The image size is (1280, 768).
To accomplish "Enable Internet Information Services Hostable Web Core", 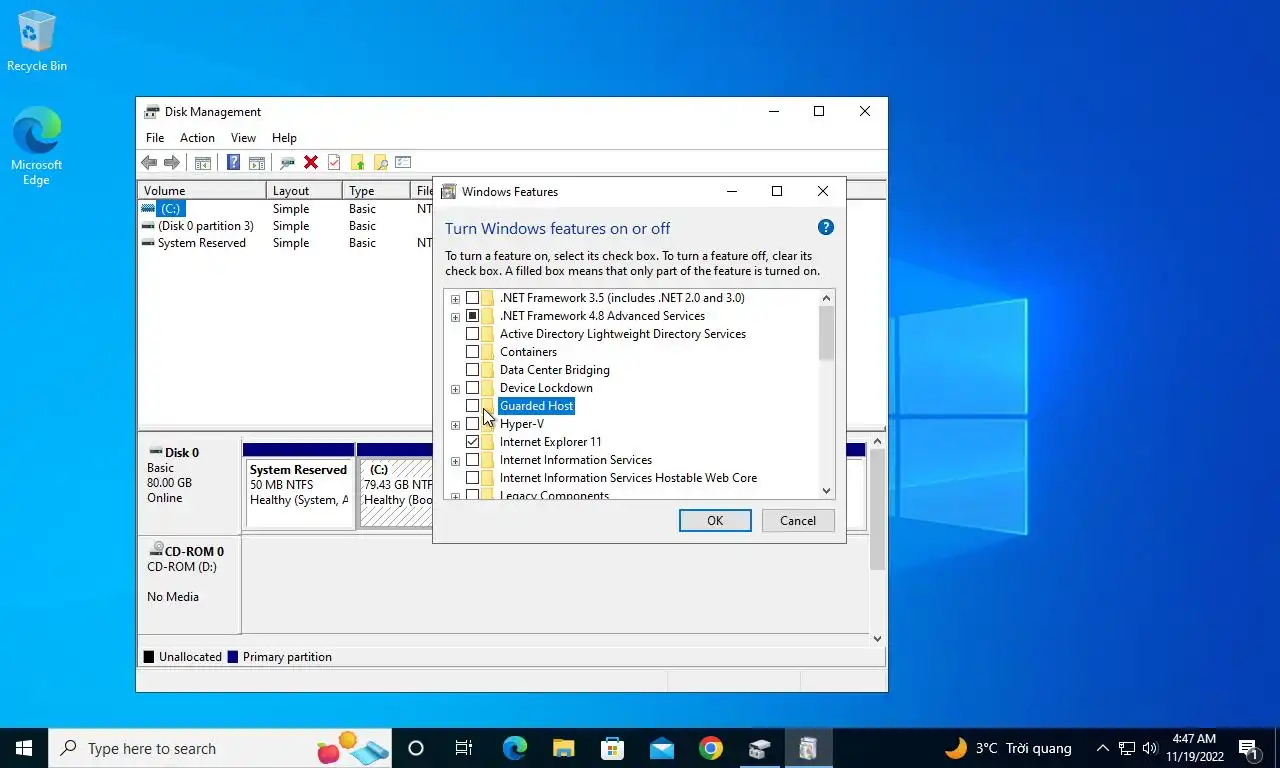I will [x=472, y=478].
